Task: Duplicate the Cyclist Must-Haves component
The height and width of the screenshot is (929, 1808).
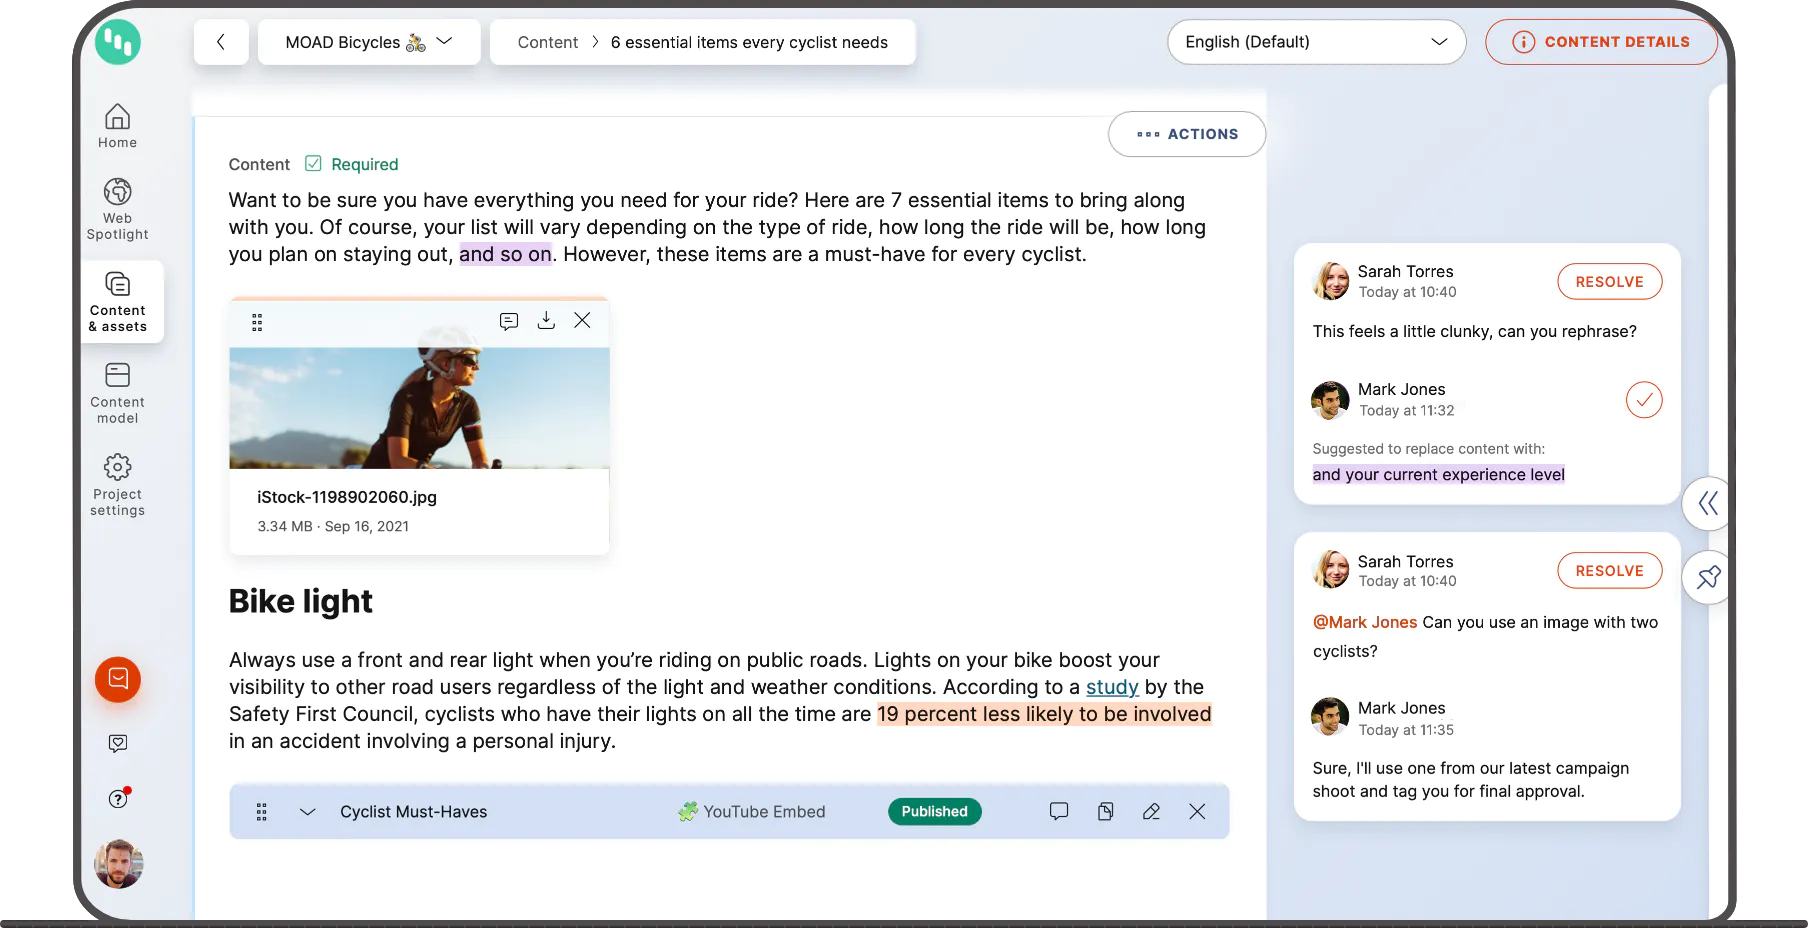Action: pyautogui.click(x=1105, y=812)
